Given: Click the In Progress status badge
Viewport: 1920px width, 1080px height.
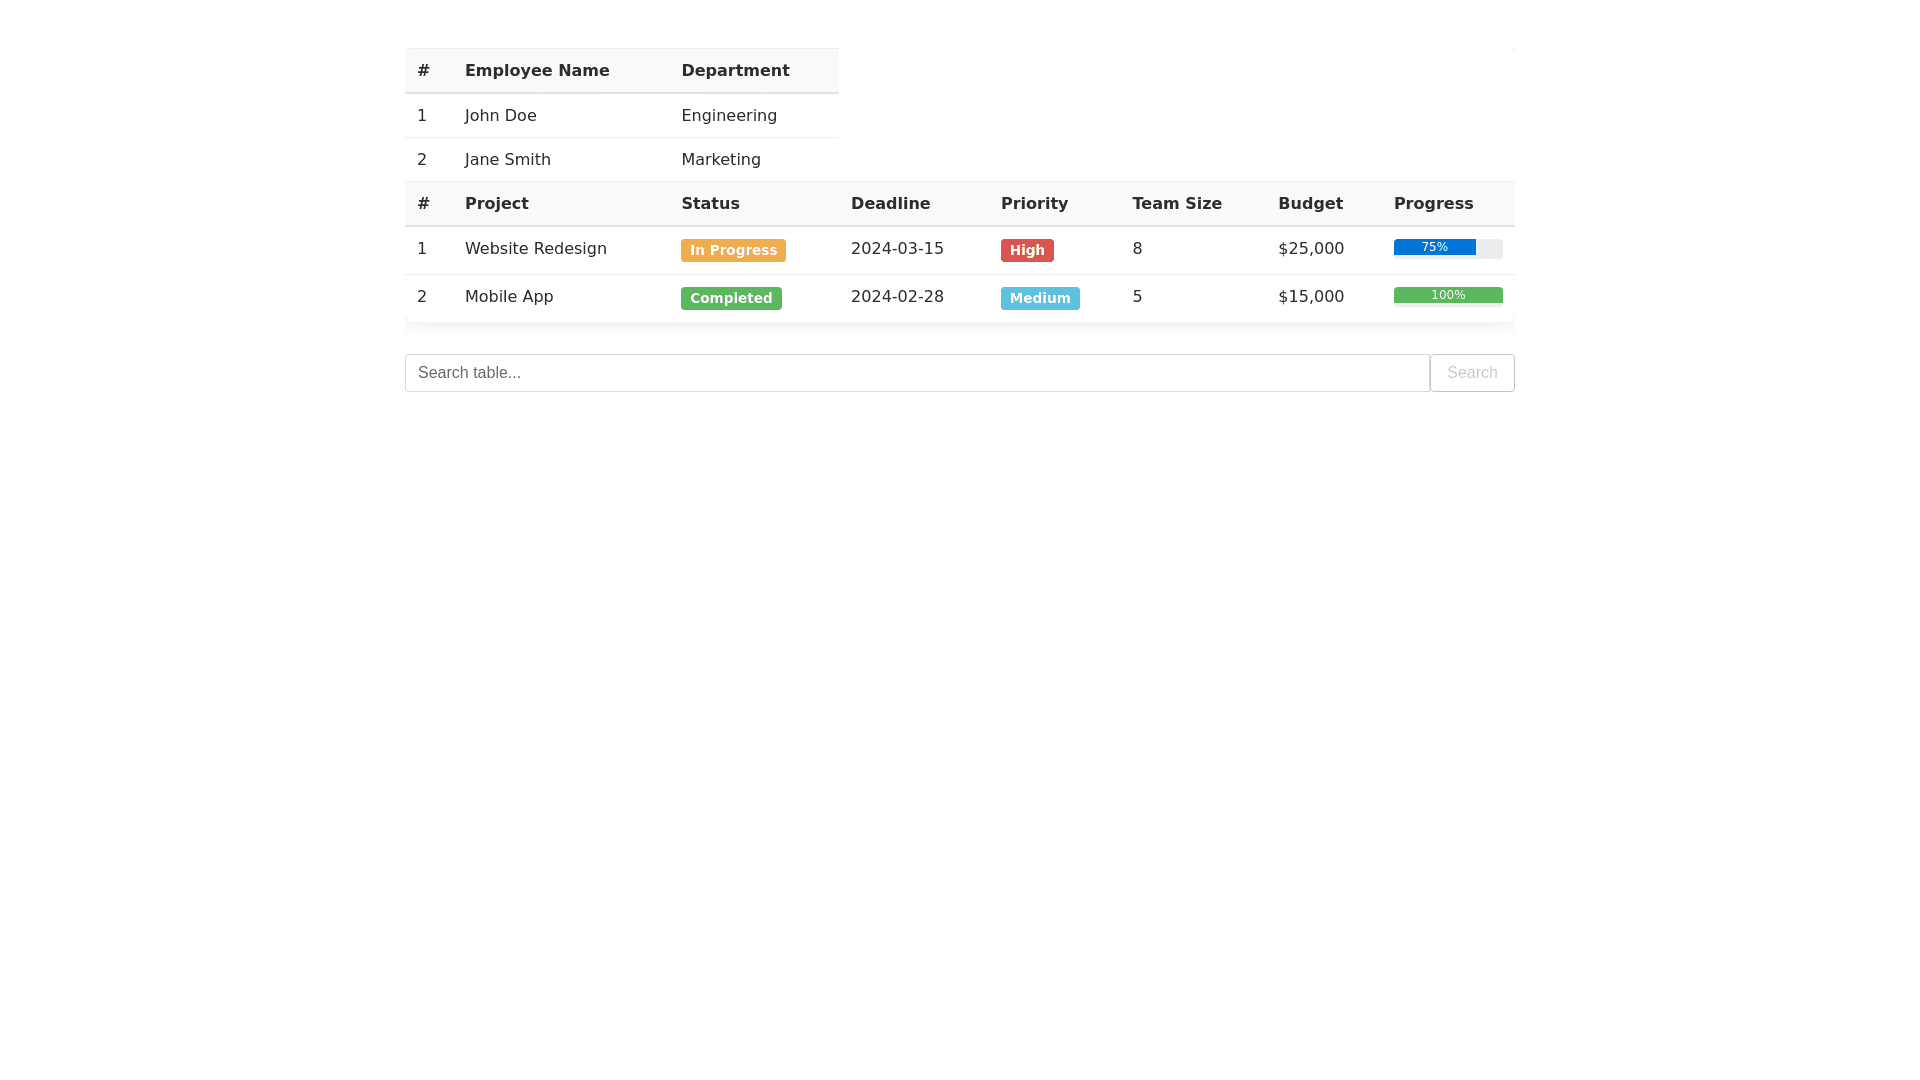Looking at the screenshot, I should (733, 250).
